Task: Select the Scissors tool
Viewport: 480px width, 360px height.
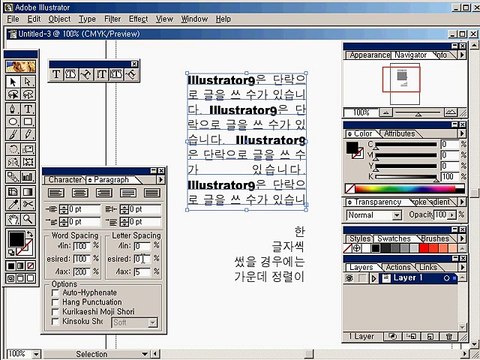Action: coord(28,204)
